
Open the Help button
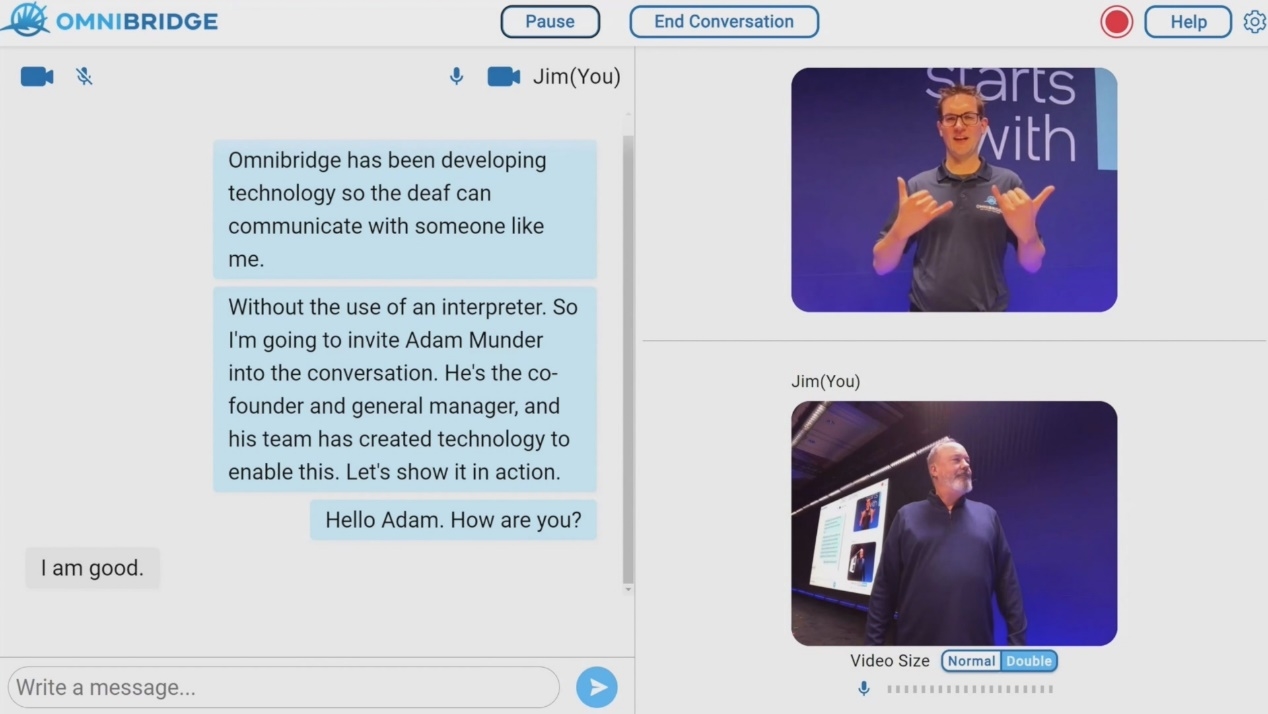click(x=1188, y=22)
